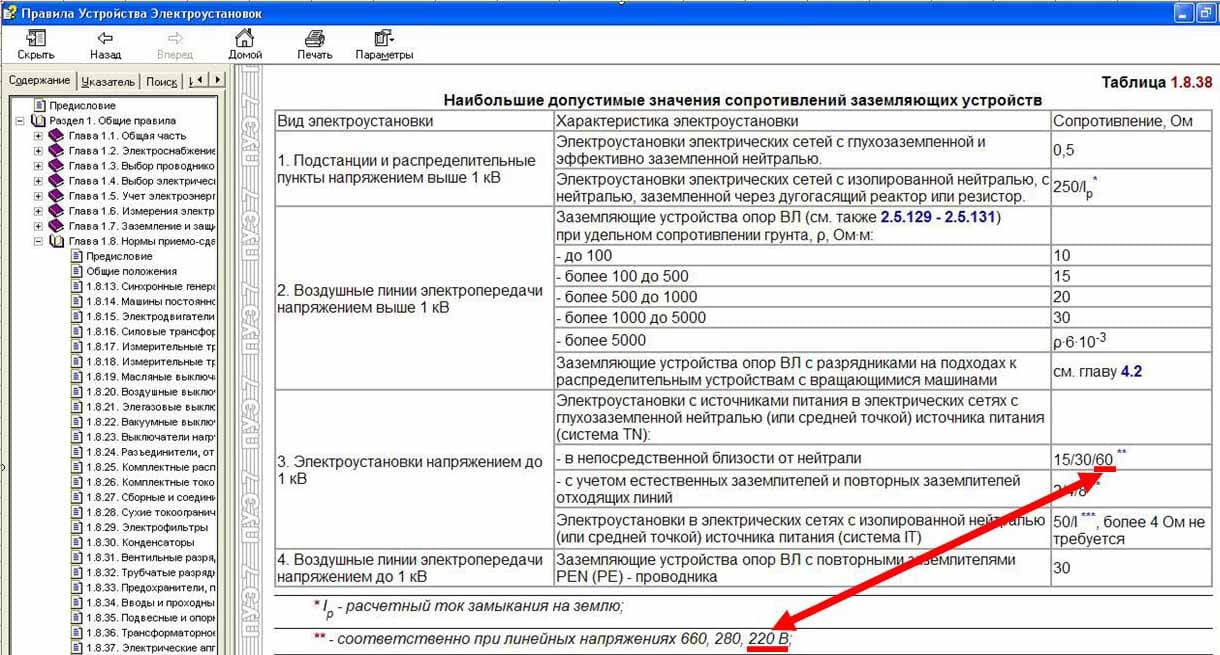Open the chapter 4.2 link
This screenshot has height=655, width=1220.
1130,371
